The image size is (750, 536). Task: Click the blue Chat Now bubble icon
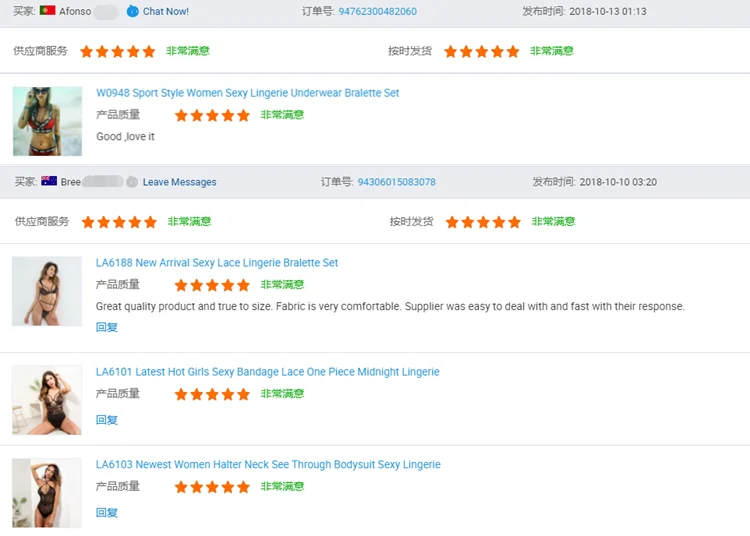[x=132, y=11]
